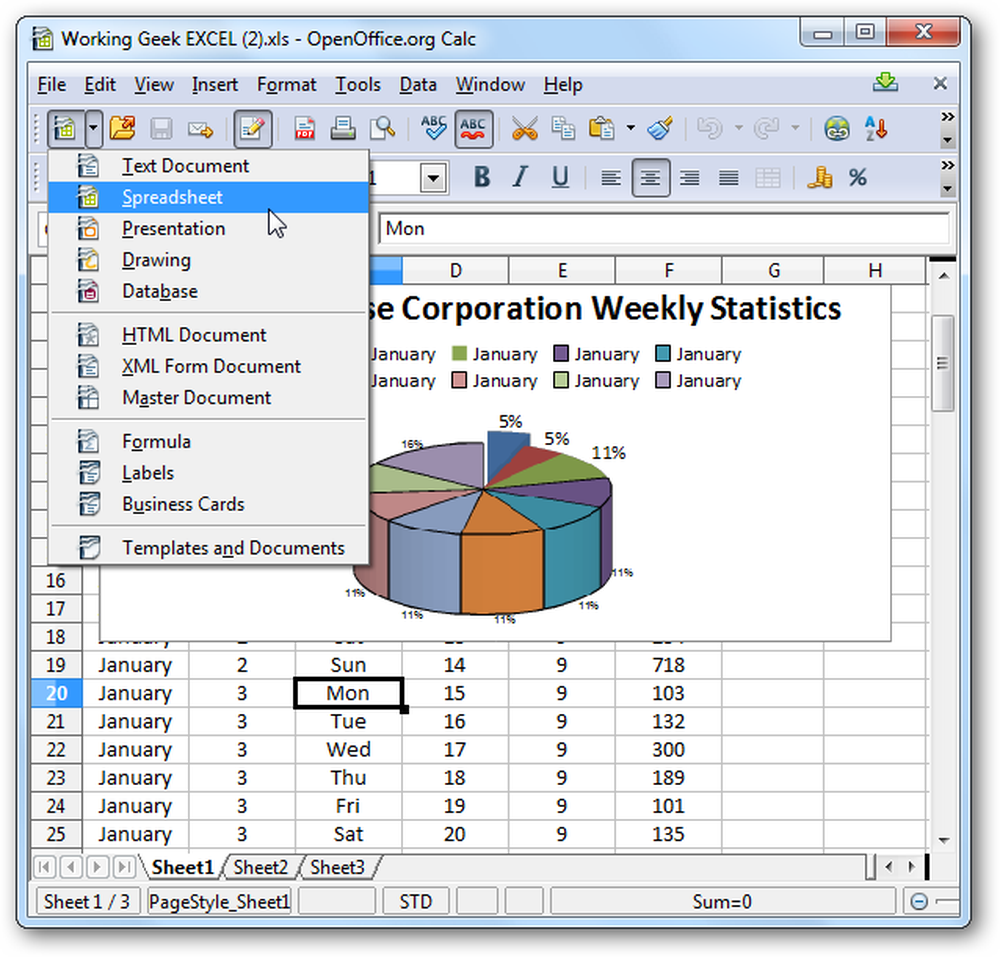
Task: Click the olive green January legend swatch
Action: [x=459, y=354]
